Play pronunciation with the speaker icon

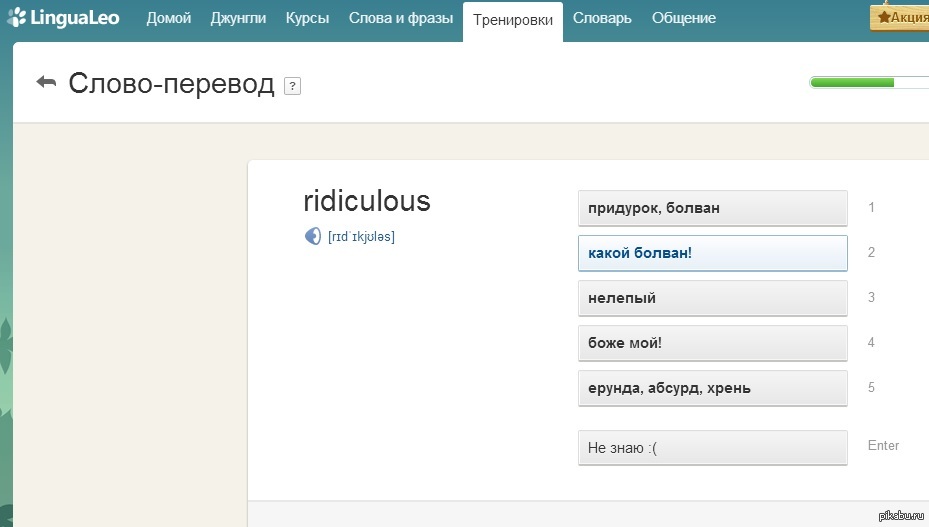tap(313, 237)
